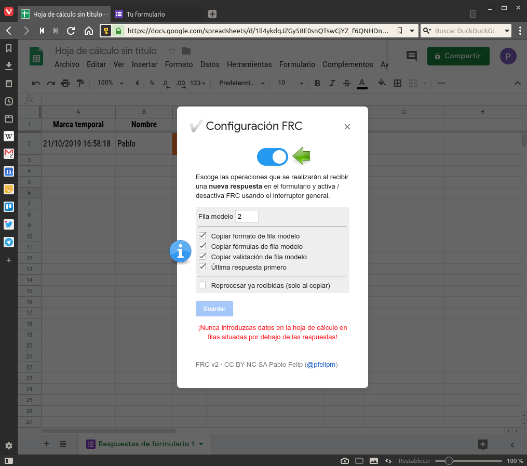Open the fill color picker

pos(382,83)
